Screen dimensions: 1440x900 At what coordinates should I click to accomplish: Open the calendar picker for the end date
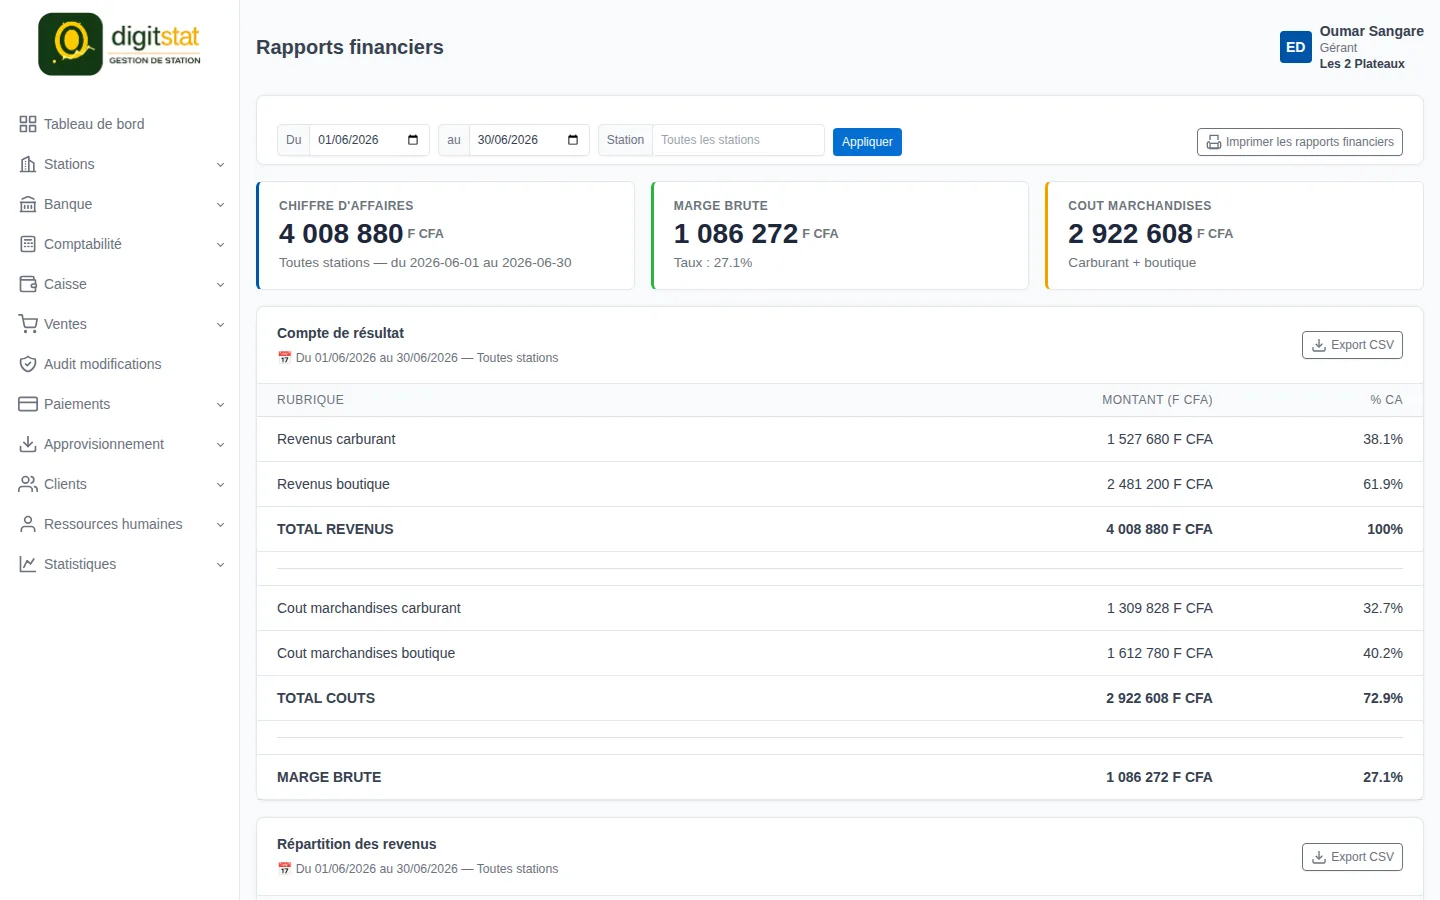(x=573, y=140)
